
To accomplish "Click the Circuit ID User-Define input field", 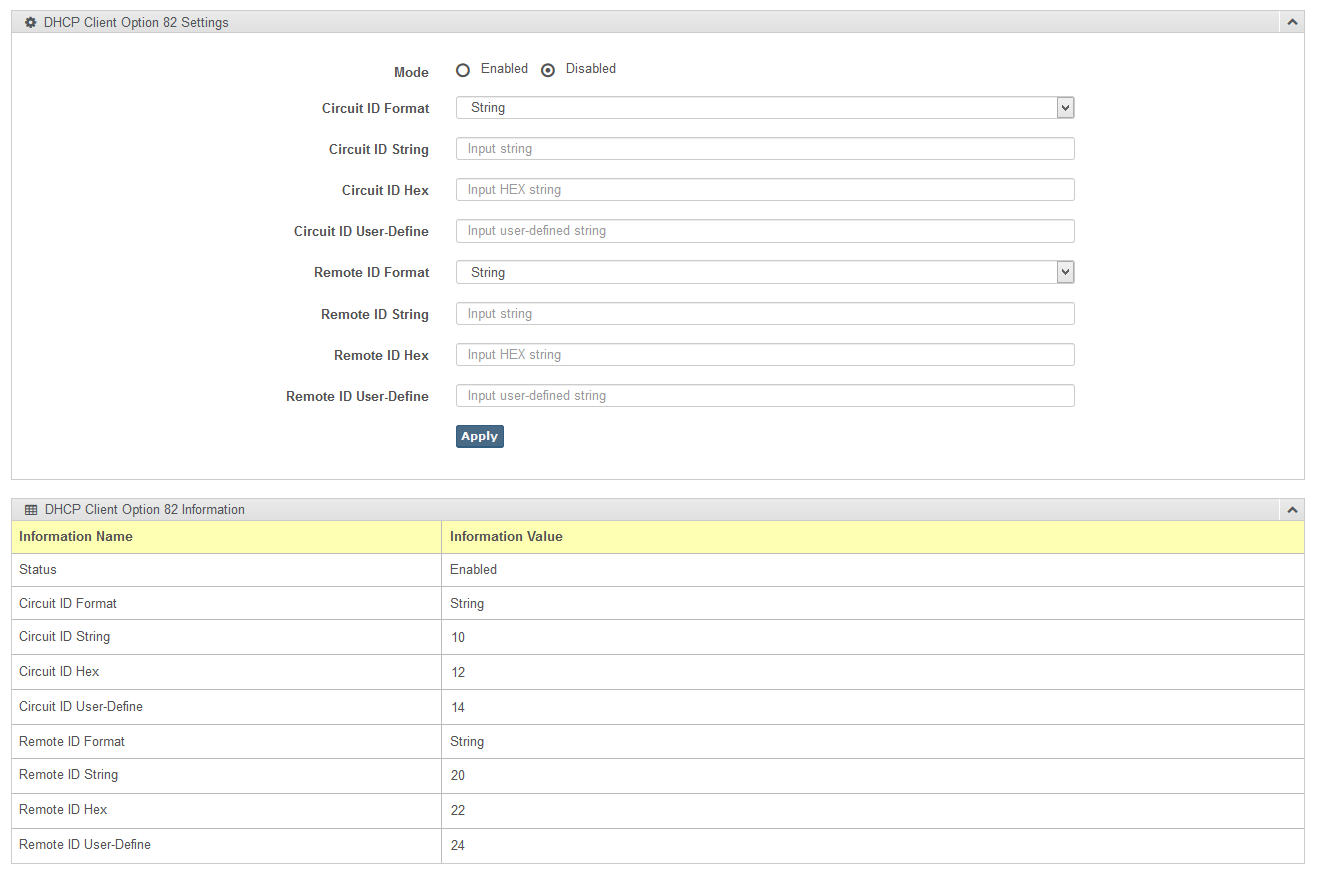I will pyautogui.click(x=764, y=231).
